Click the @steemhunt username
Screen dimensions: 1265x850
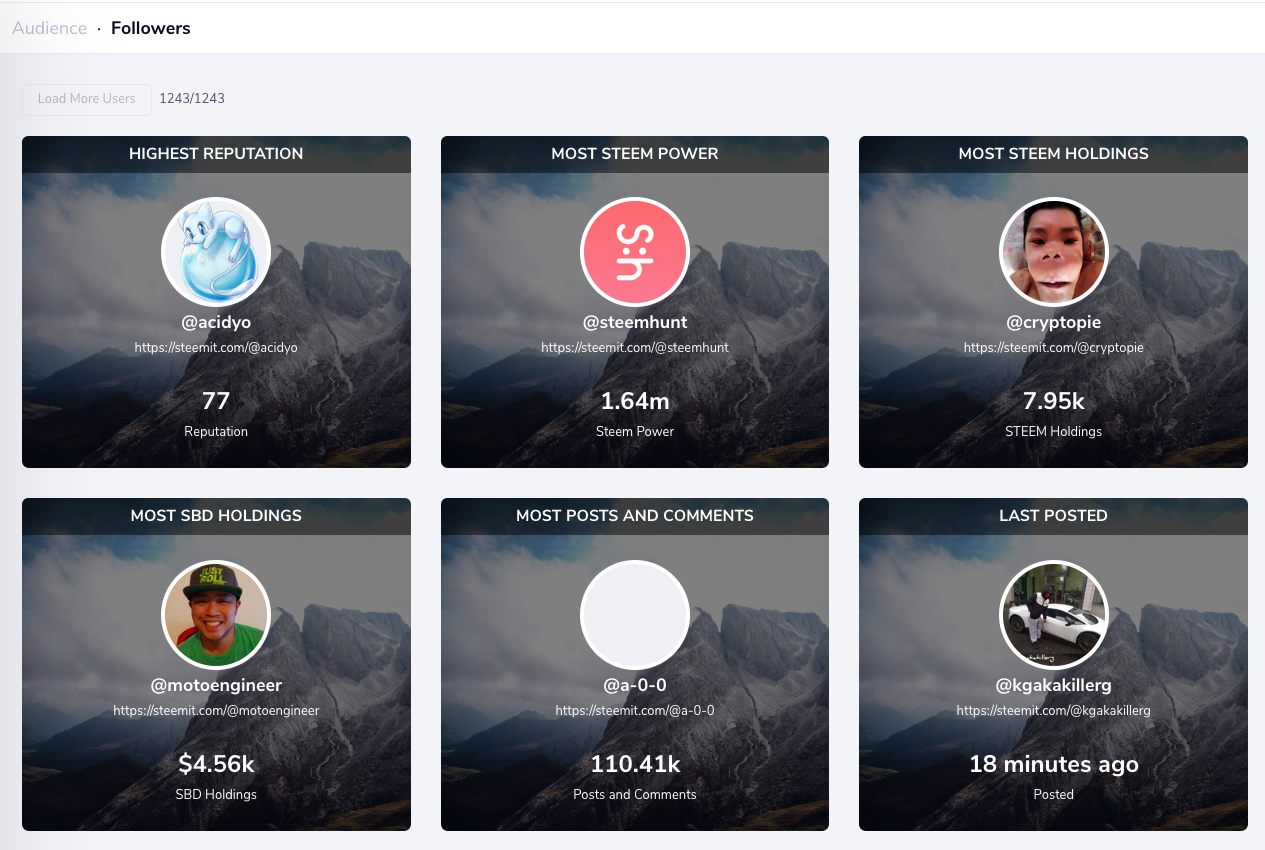point(635,323)
